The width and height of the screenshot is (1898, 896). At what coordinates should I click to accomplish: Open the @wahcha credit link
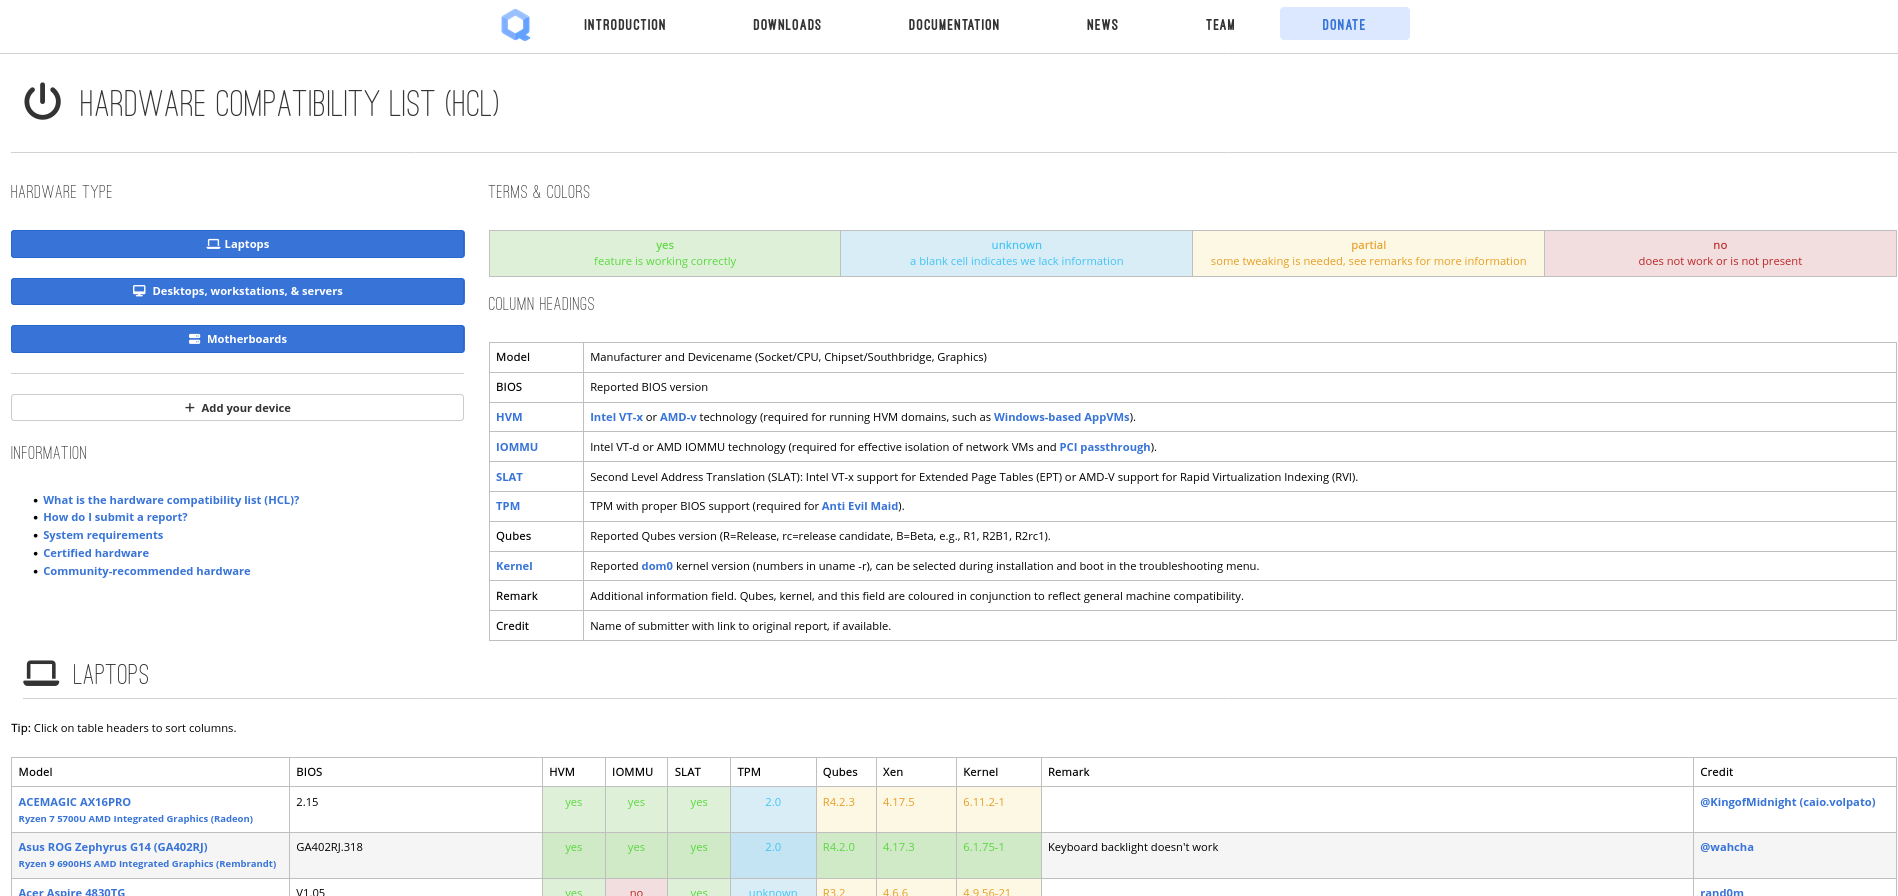coord(1726,847)
